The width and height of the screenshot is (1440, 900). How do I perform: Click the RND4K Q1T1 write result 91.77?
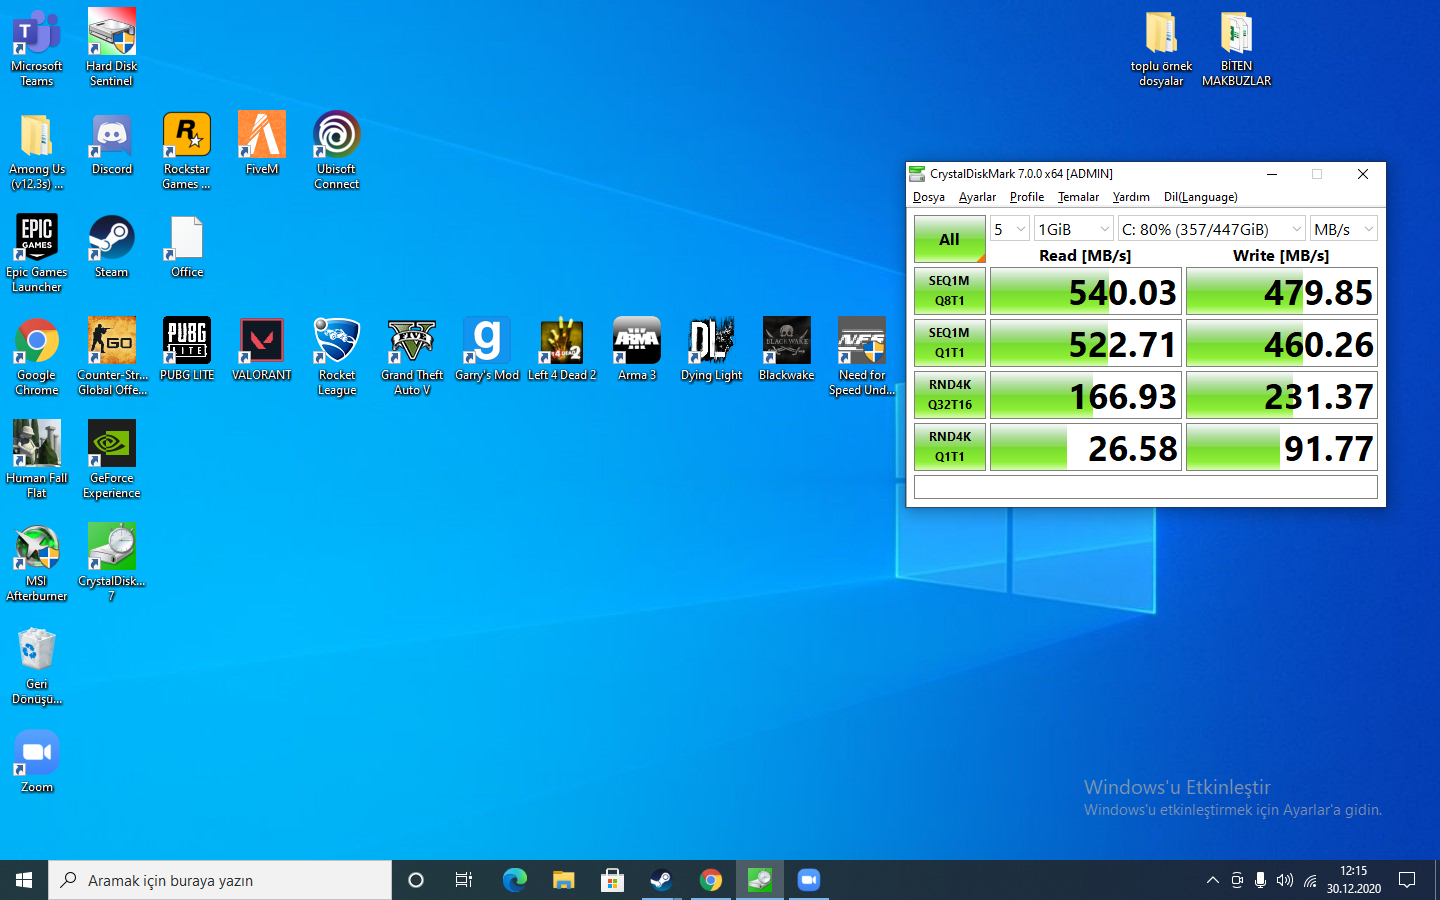[x=1282, y=447]
